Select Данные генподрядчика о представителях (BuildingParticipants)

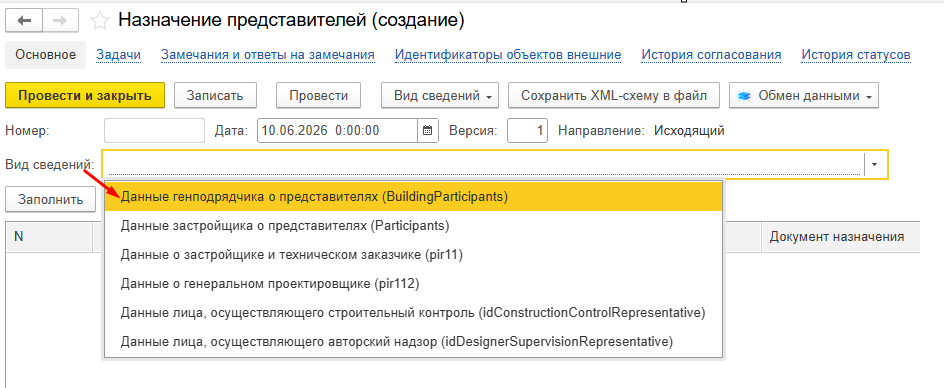pyautogui.click(x=414, y=196)
